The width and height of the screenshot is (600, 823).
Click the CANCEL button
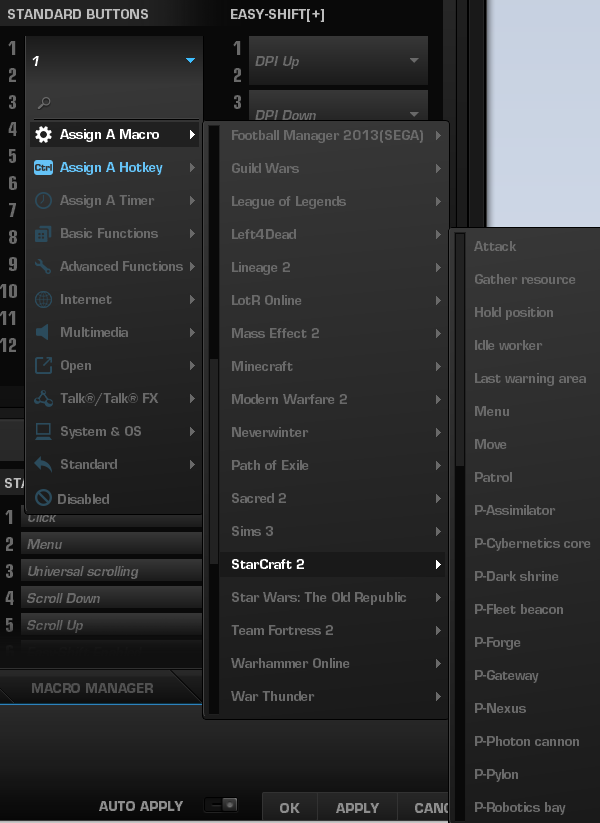424,808
